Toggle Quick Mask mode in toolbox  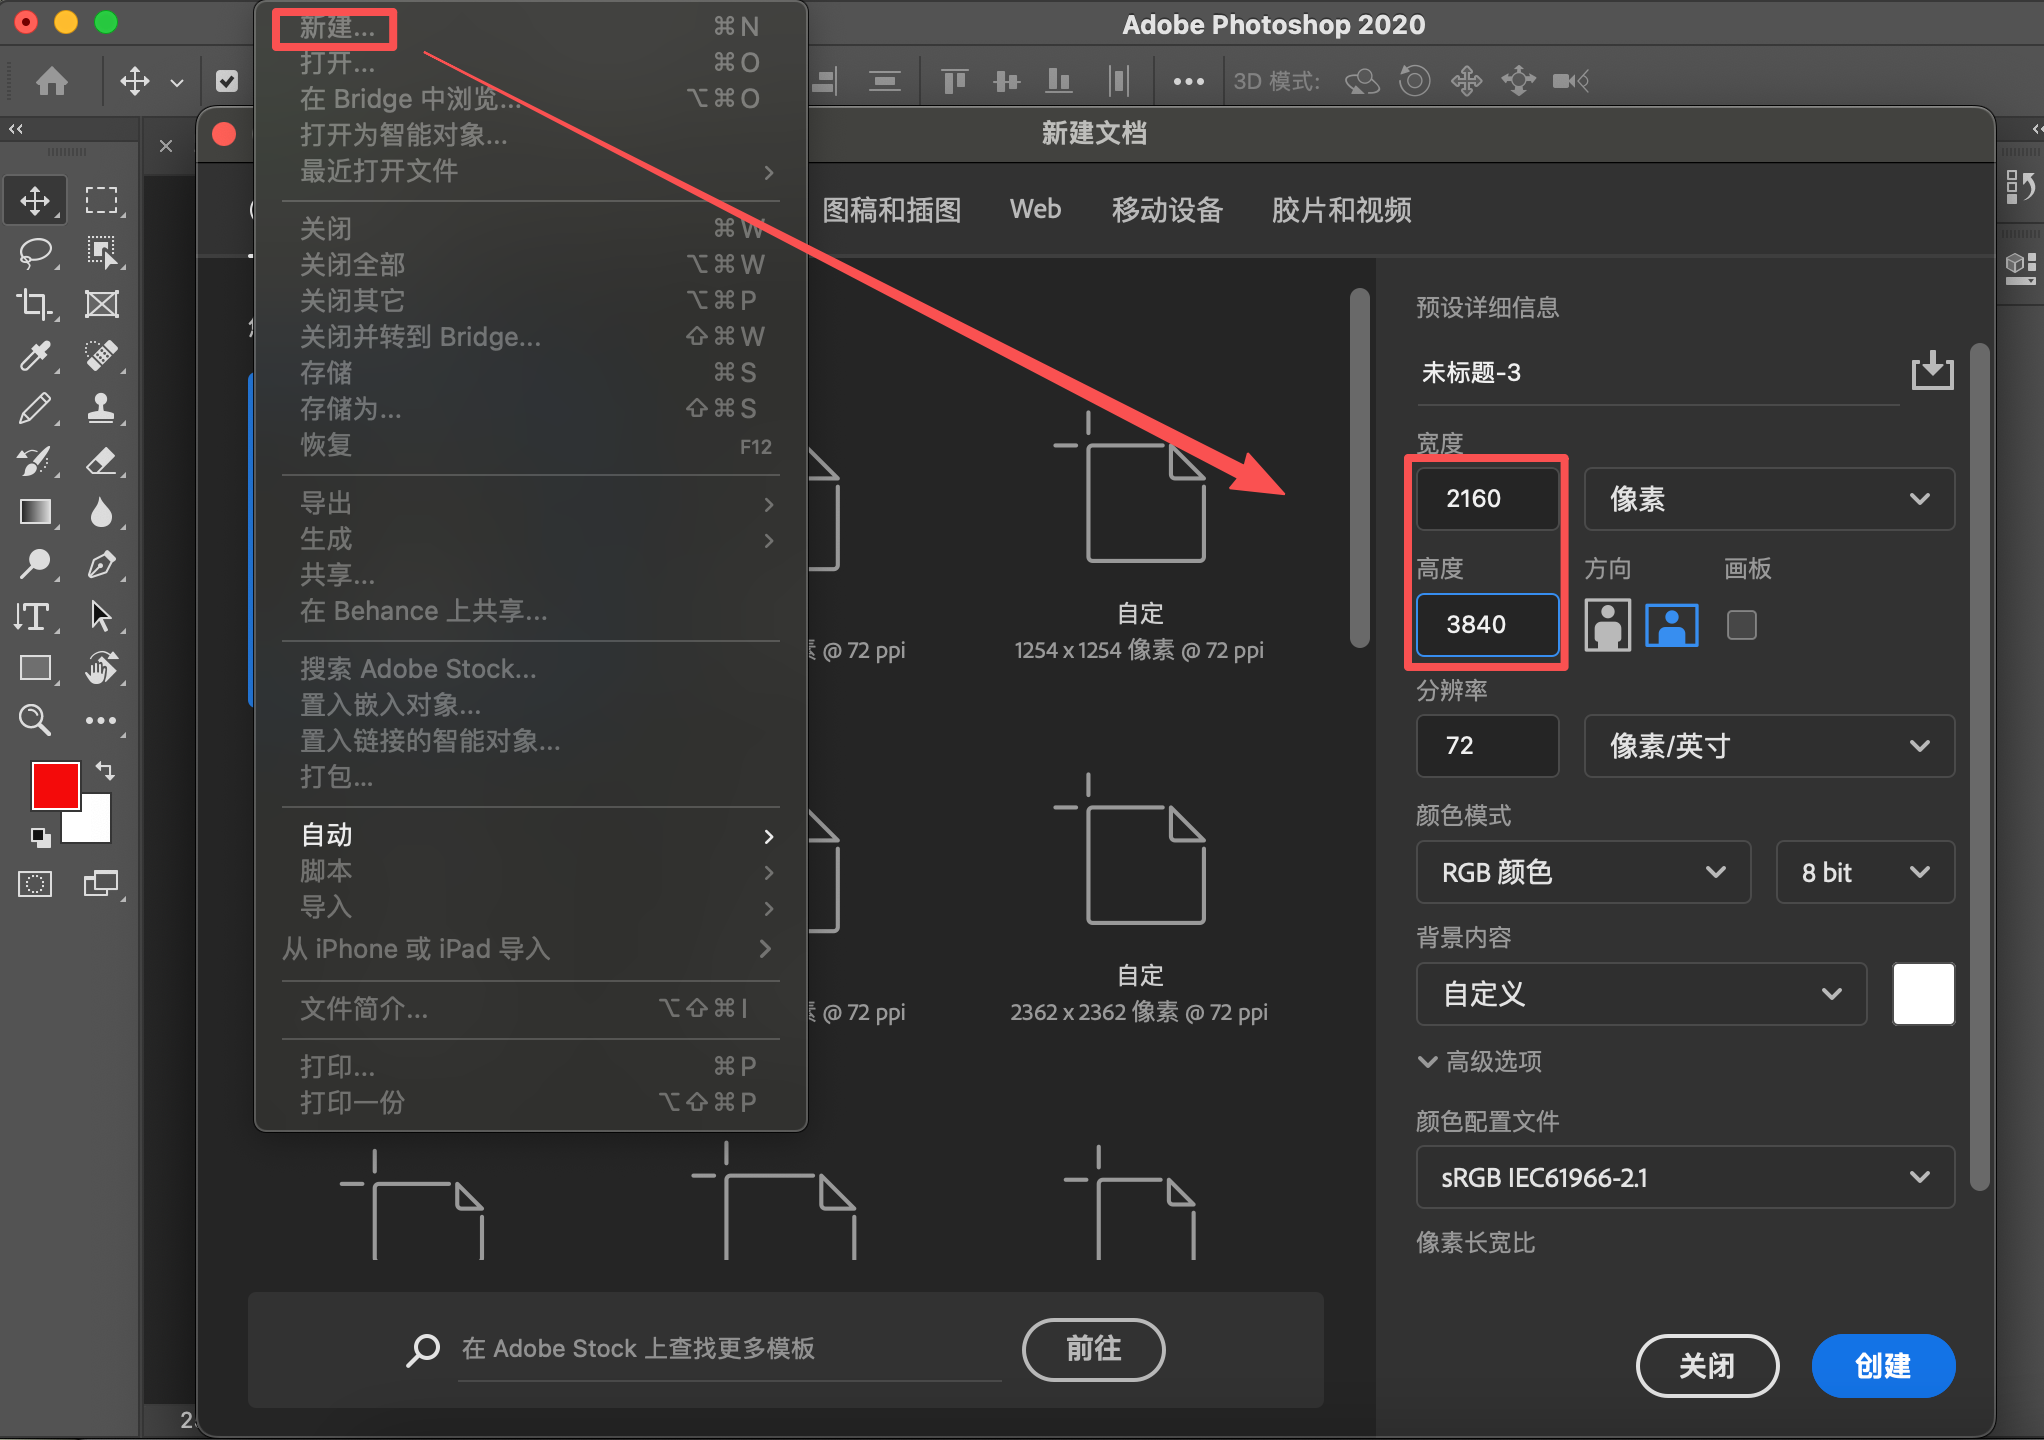[x=35, y=884]
